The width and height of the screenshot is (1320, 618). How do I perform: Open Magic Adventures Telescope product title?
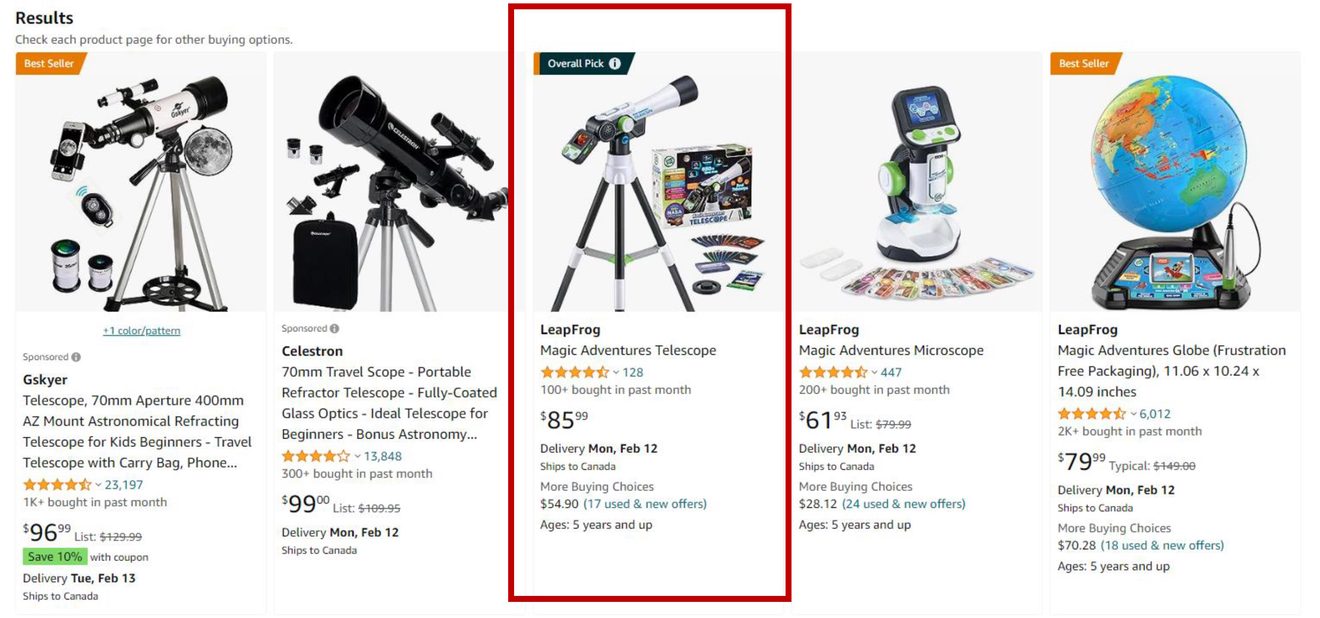(x=628, y=351)
